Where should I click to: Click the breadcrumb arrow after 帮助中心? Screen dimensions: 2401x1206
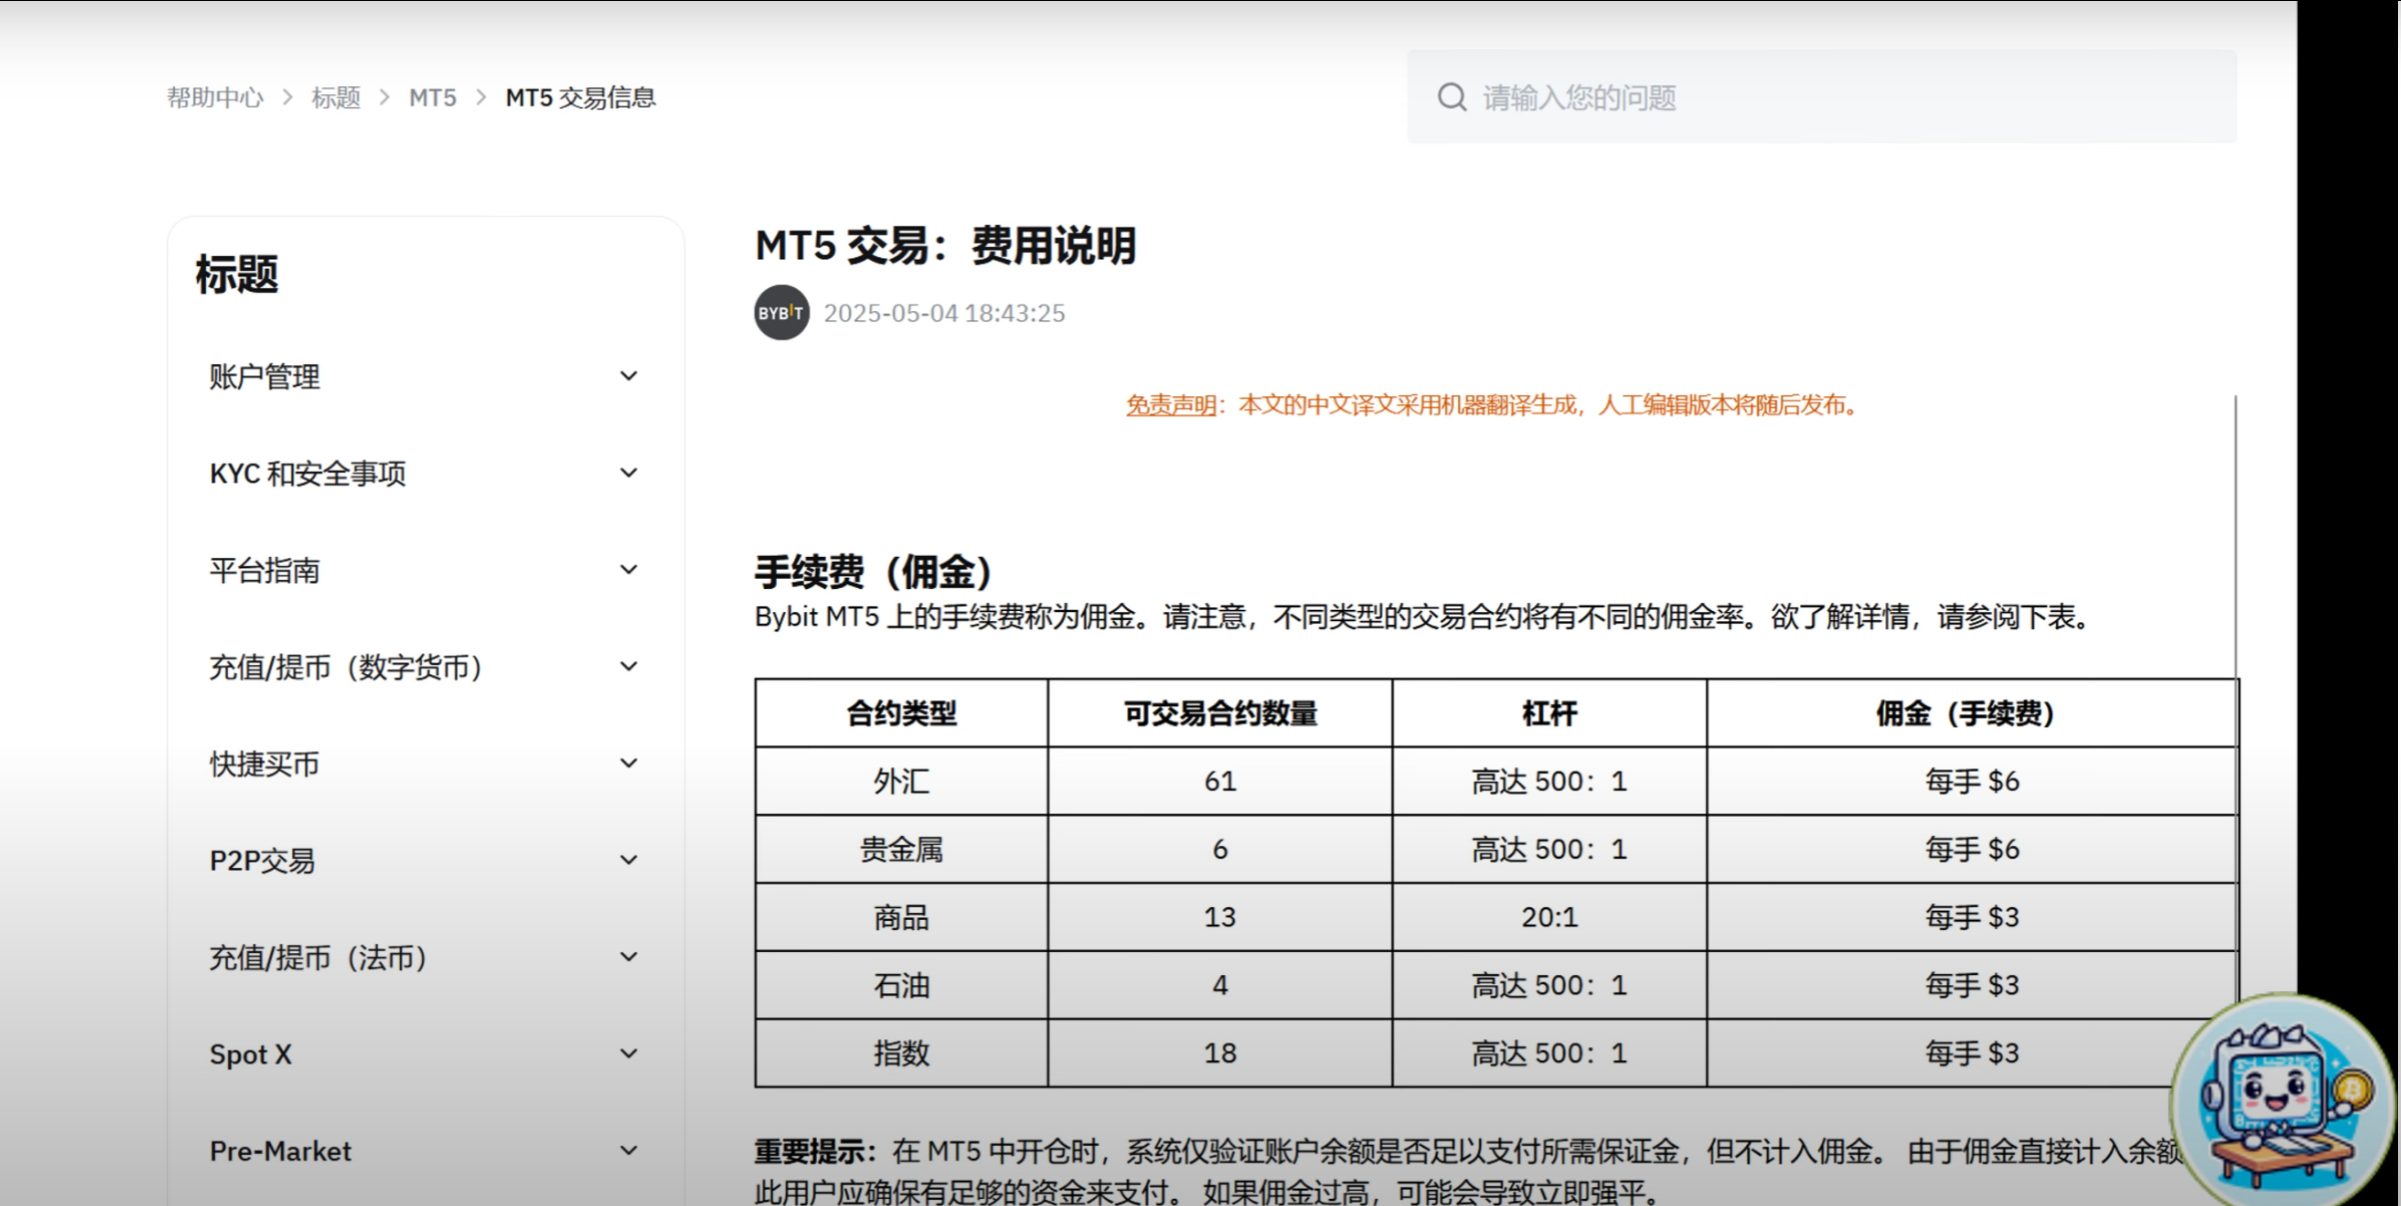click(288, 97)
